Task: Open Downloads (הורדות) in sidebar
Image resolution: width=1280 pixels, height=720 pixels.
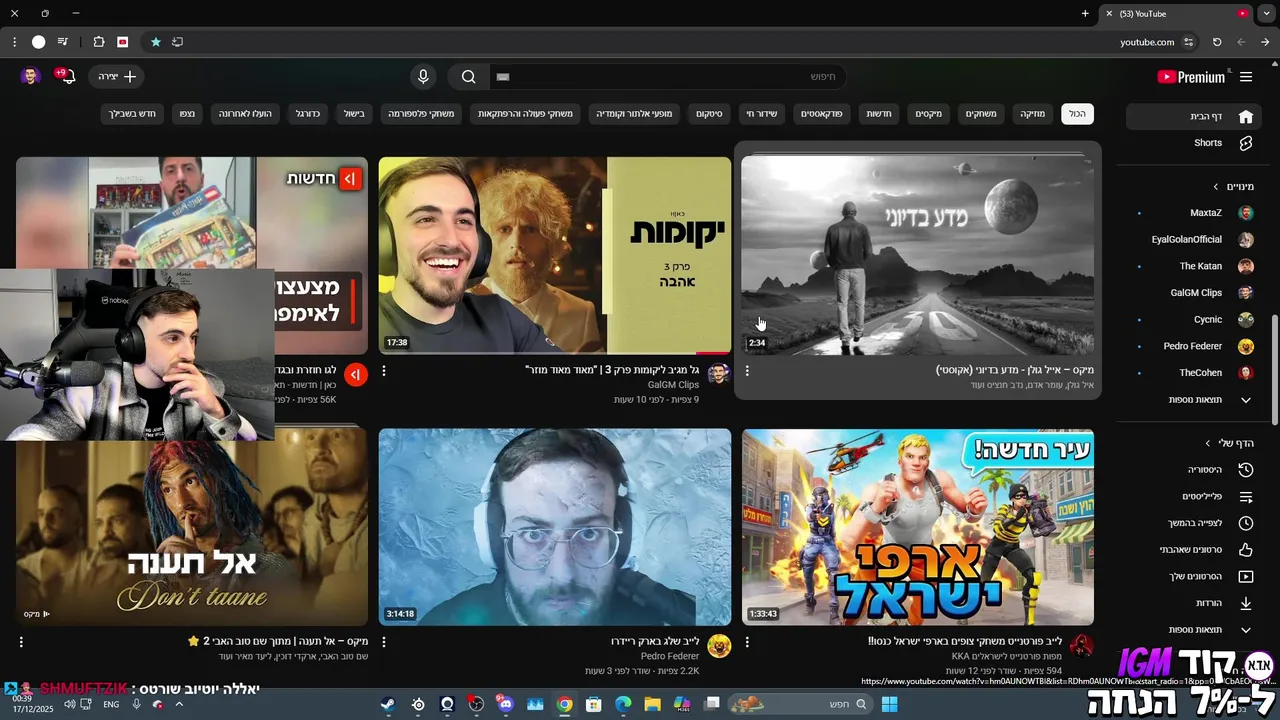Action: 1196,603
